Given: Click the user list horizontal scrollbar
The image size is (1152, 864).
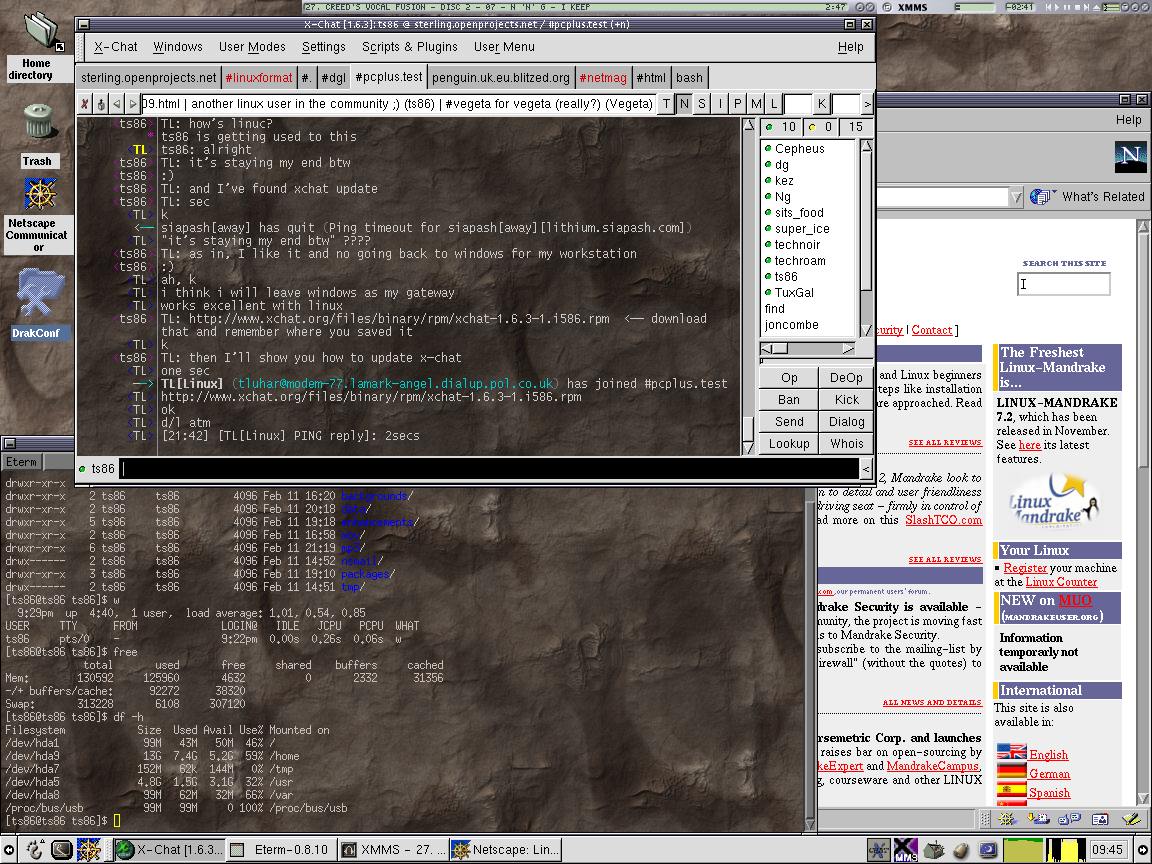Looking at the screenshot, I should pyautogui.click(x=807, y=349).
